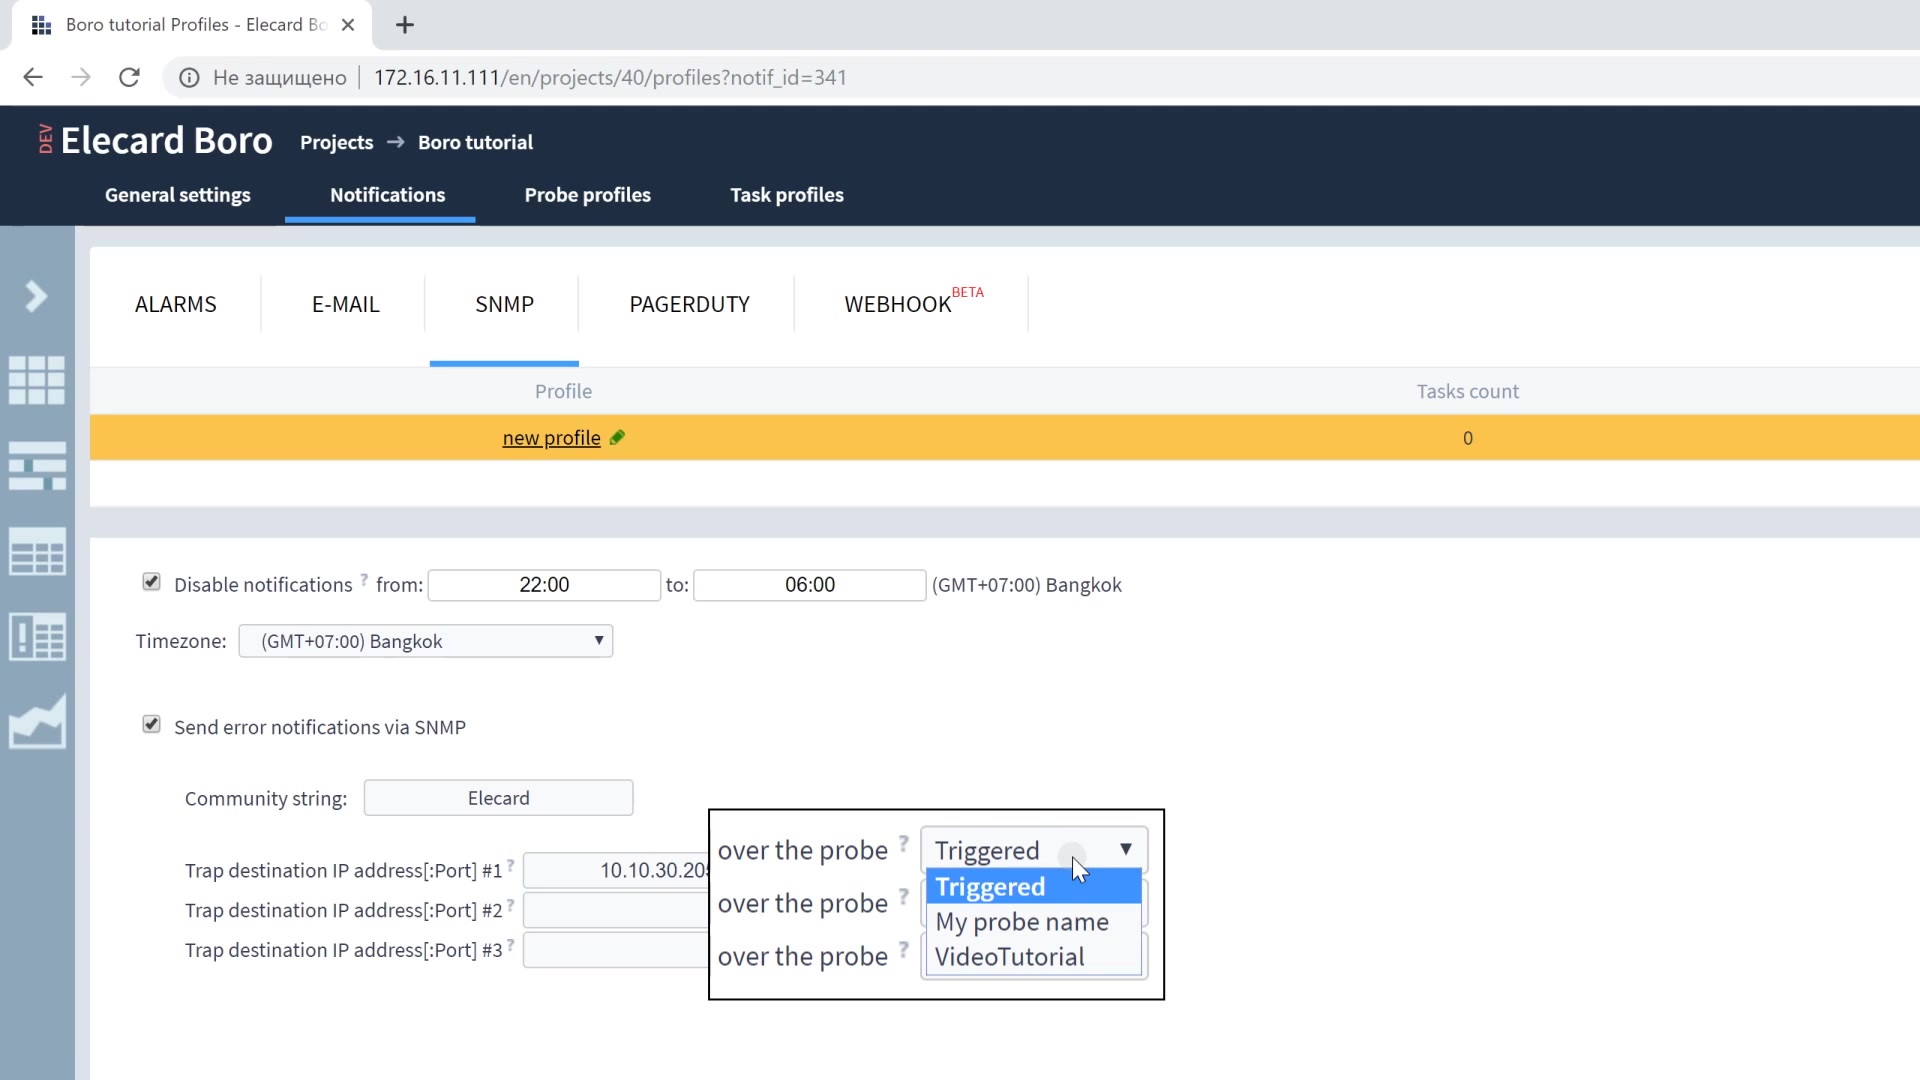Select My probe name from dropdown list

1022,920
